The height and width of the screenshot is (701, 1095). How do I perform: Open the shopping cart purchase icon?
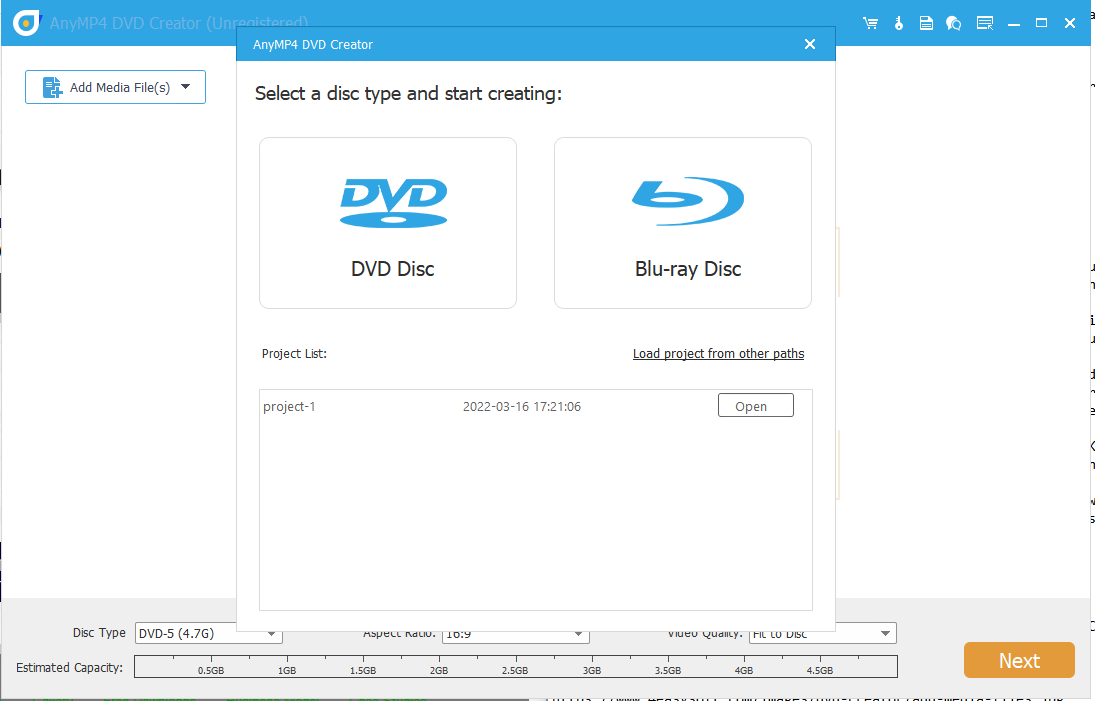coord(870,23)
